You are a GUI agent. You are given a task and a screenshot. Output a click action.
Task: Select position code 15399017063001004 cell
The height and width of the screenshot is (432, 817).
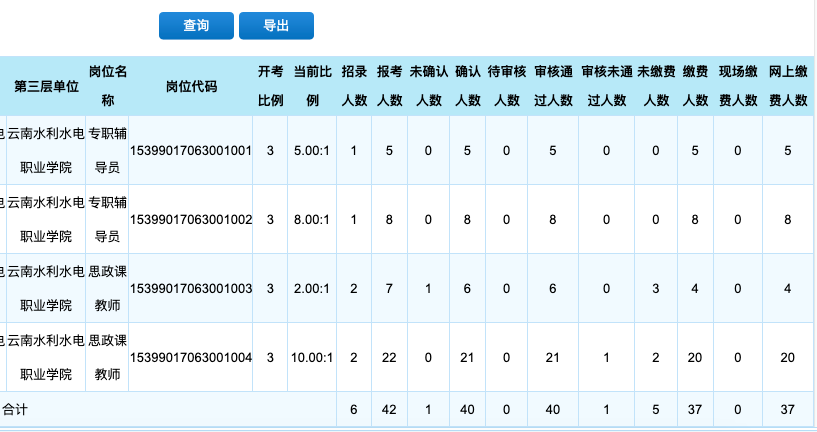[191, 357]
